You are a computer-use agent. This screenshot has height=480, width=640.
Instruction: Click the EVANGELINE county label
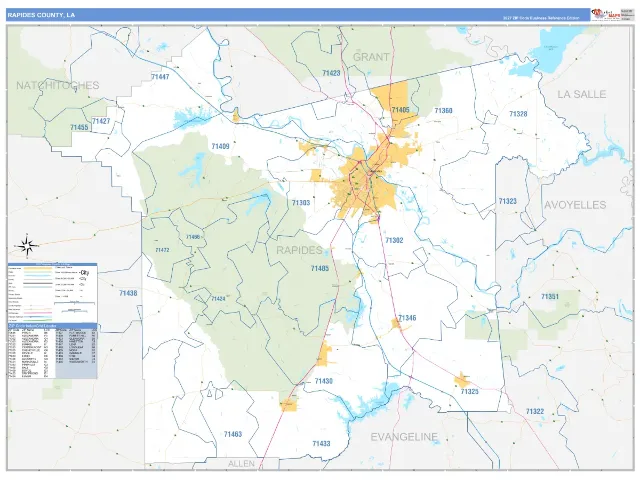point(404,437)
